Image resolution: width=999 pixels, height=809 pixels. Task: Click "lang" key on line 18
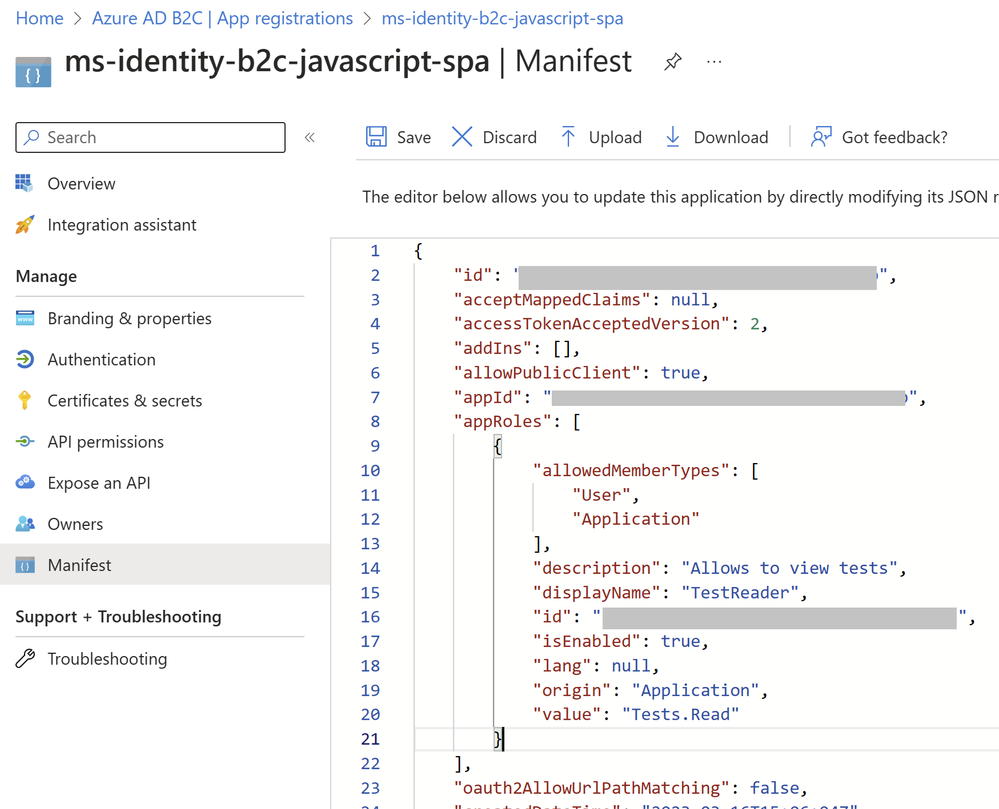561,666
